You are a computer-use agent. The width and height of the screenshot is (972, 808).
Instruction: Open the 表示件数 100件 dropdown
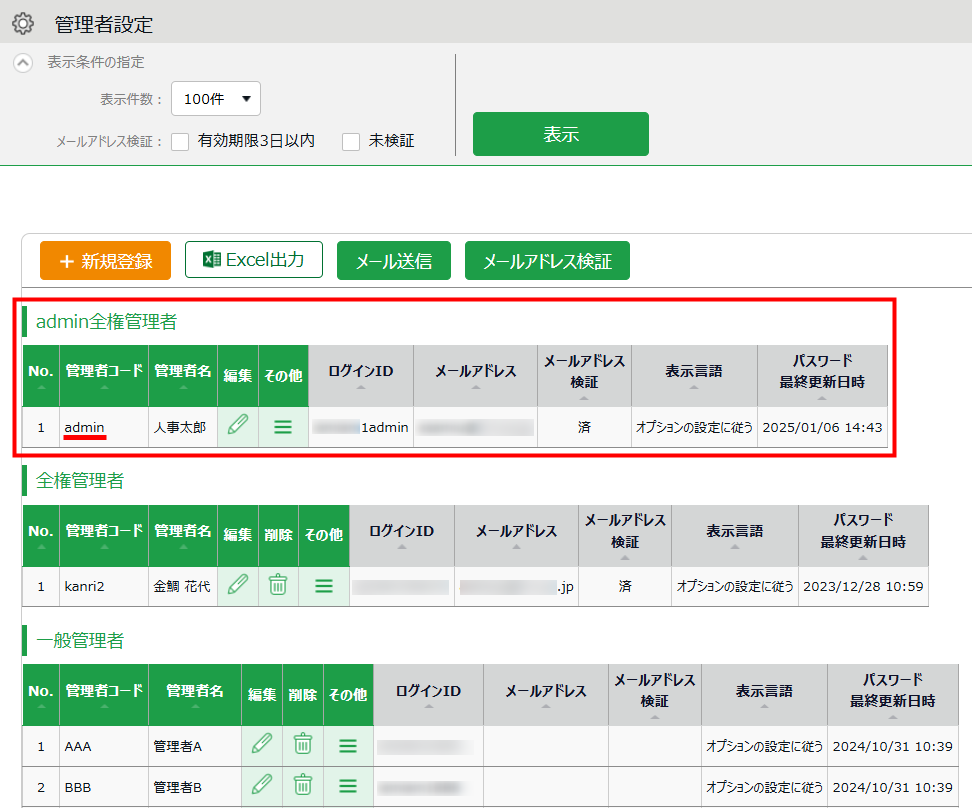click(x=216, y=99)
